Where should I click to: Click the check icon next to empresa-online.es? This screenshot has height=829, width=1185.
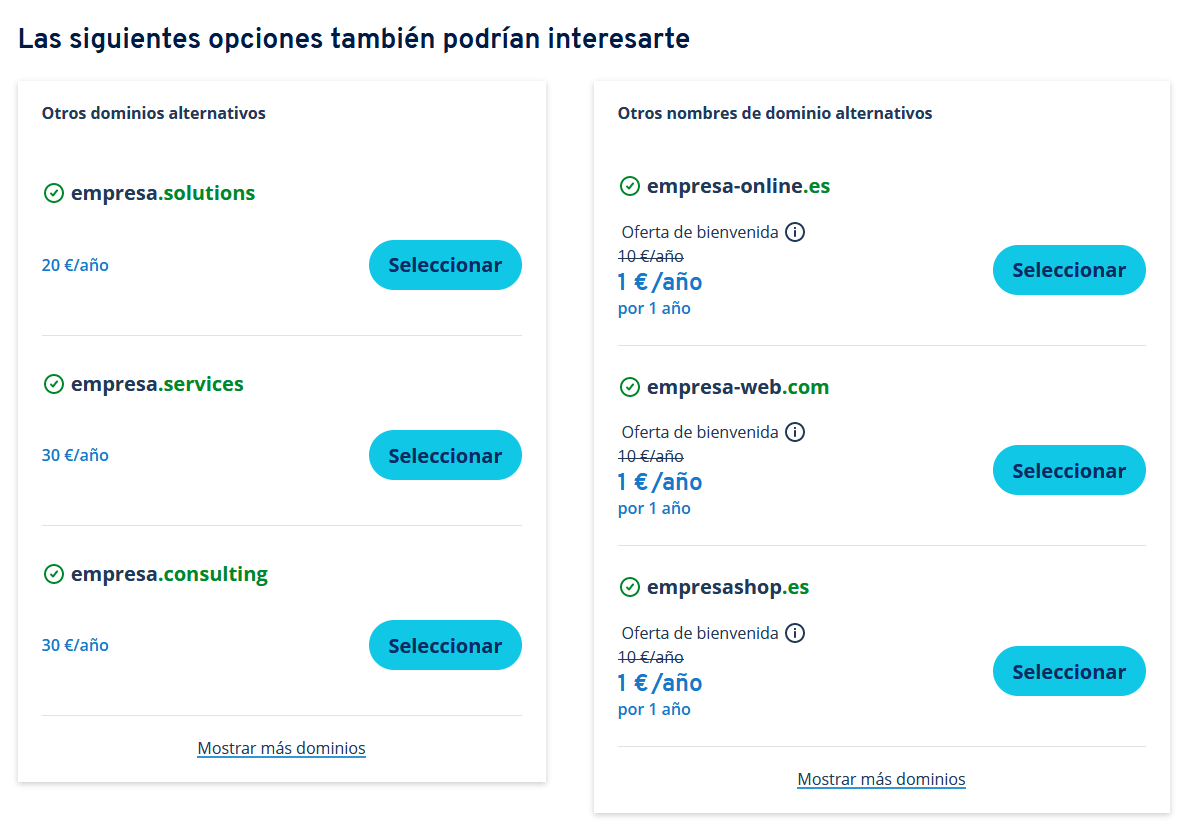(630, 186)
